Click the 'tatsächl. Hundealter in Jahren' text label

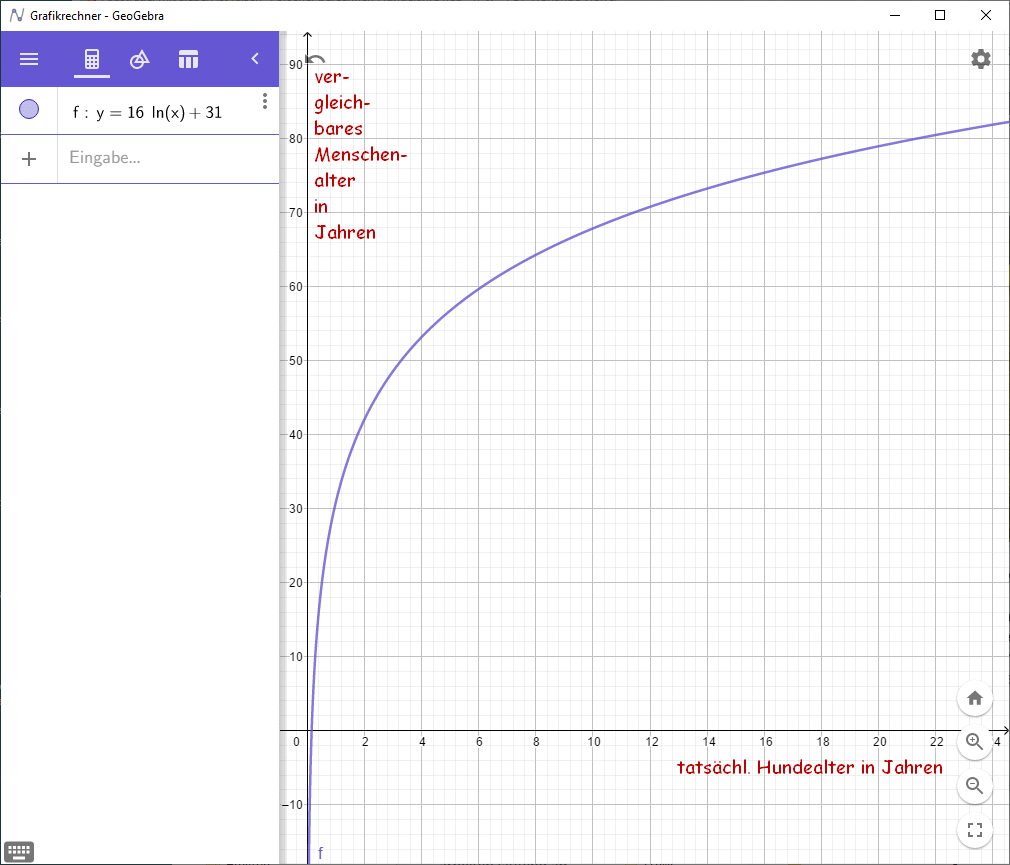pos(809,768)
